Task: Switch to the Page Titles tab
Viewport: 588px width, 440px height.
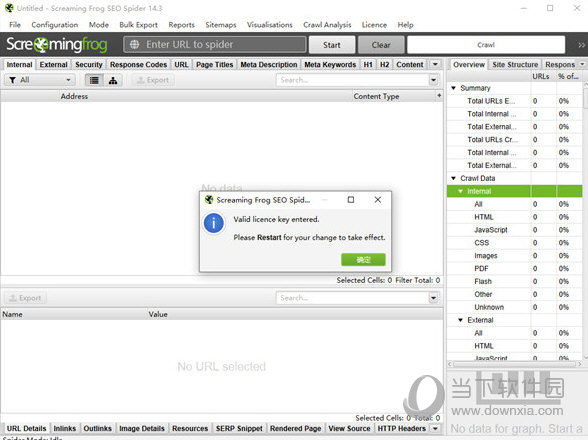Action: 214,65
